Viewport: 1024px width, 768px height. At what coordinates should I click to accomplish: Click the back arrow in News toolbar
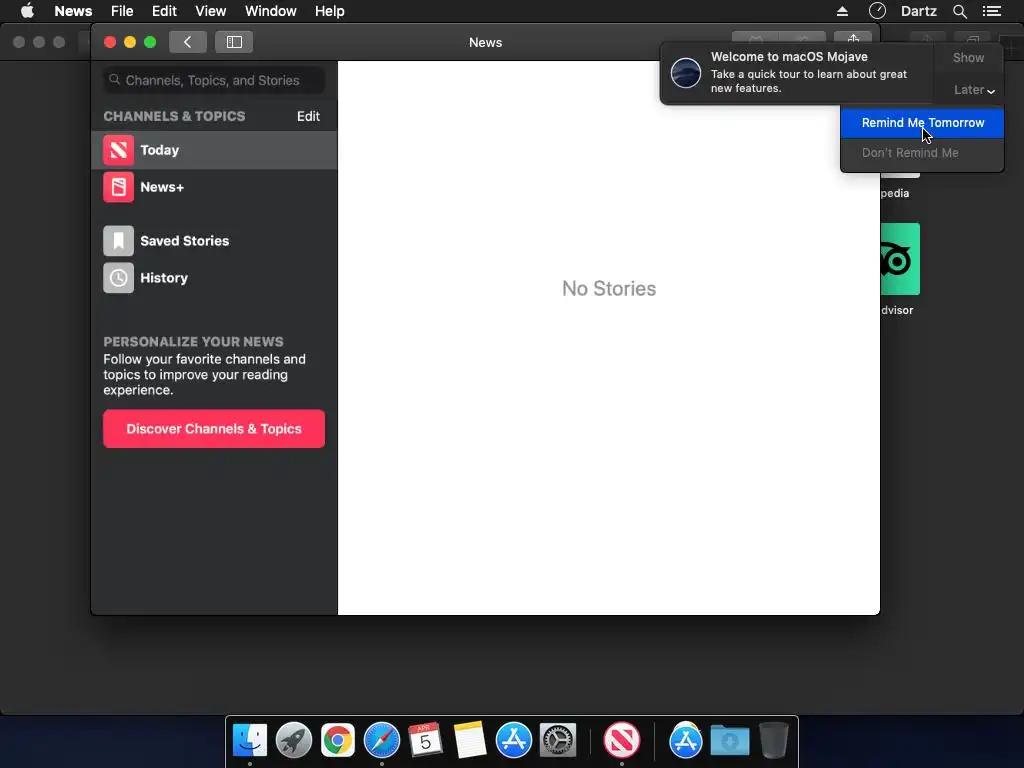click(187, 42)
